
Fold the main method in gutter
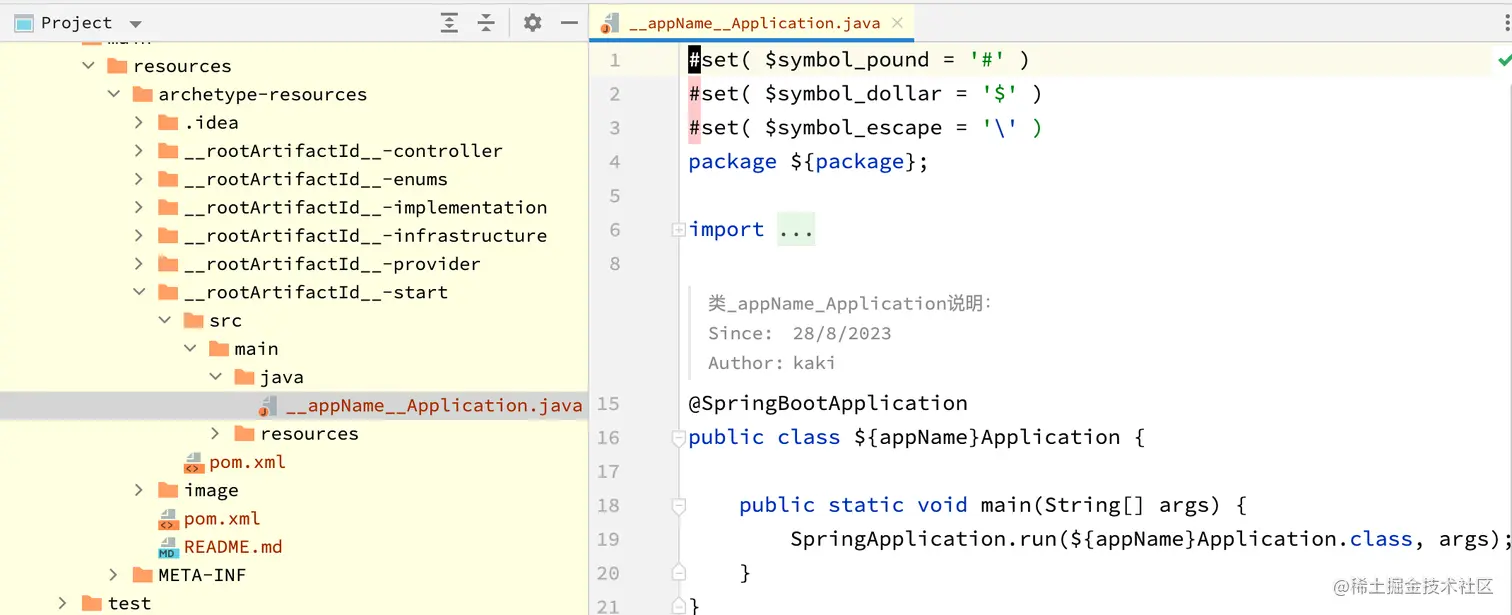(x=679, y=506)
